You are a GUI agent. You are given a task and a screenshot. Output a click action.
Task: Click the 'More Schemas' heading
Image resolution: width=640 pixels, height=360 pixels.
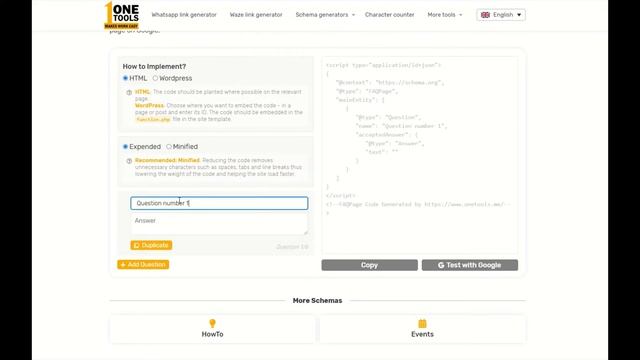pos(318,300)
